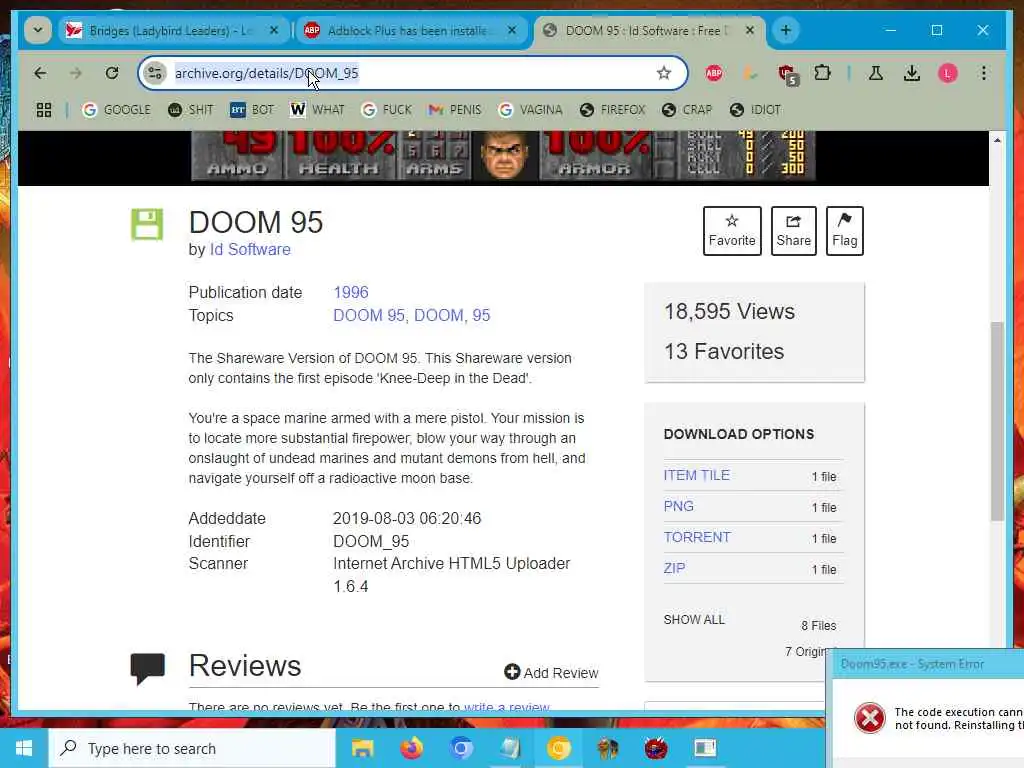Click the page vertical scrollbar thumb
Image resolution: width=1024 pixels, height=768 pixels.
click(x=997, y=421)
